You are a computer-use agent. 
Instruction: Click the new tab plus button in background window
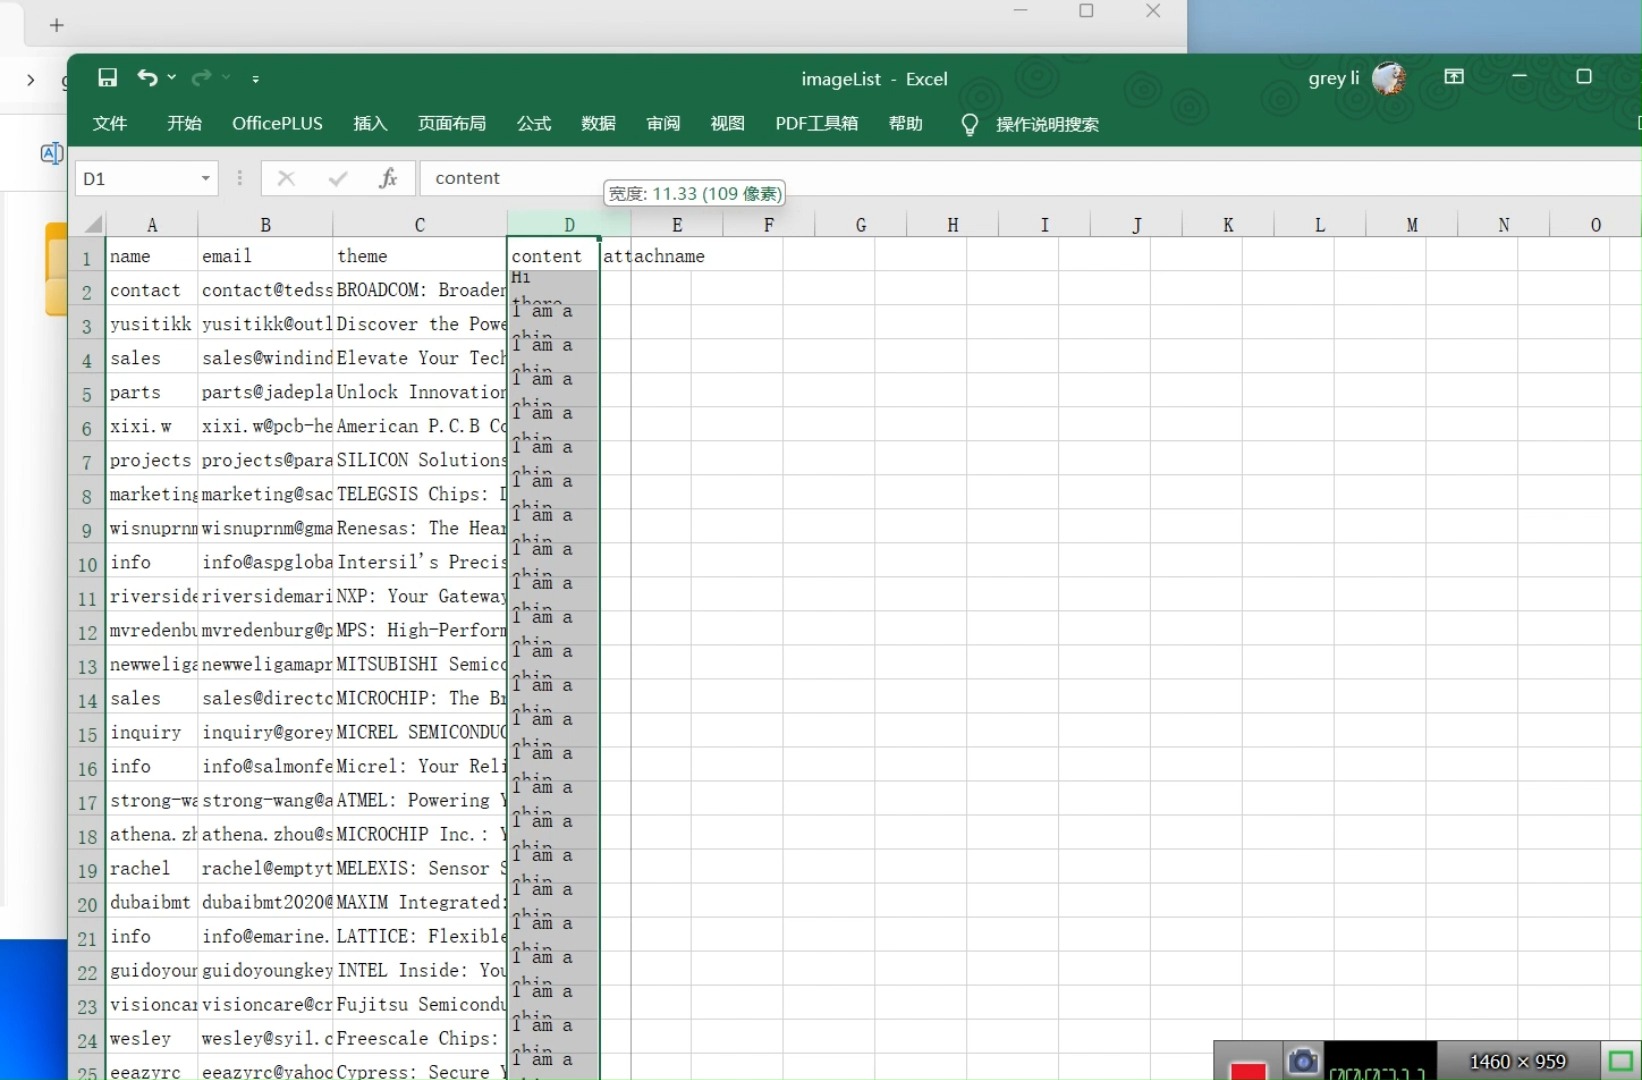[x=57, y=25]
